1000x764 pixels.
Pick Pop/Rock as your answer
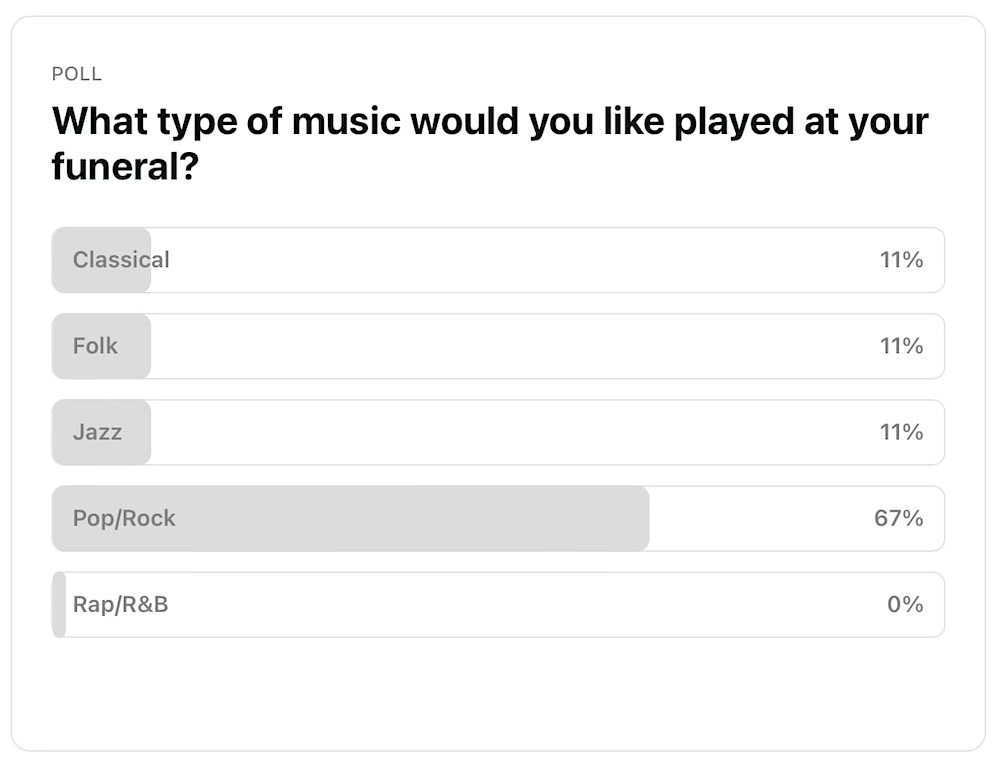(x=497, y=518)
